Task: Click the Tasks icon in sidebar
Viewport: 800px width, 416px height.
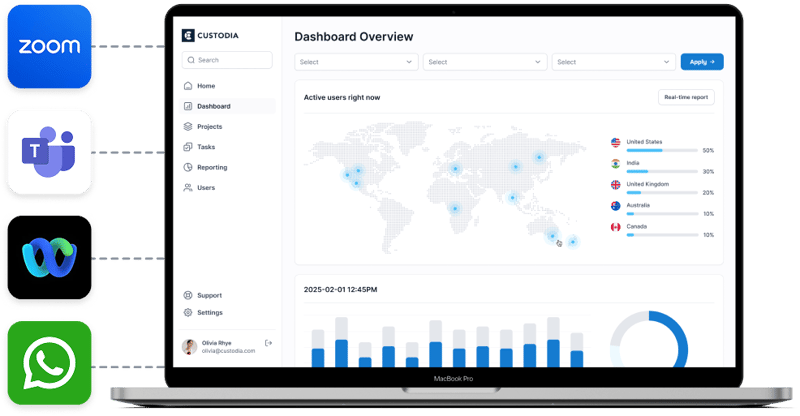Action: pyautogui.click(x=188, y=147)
